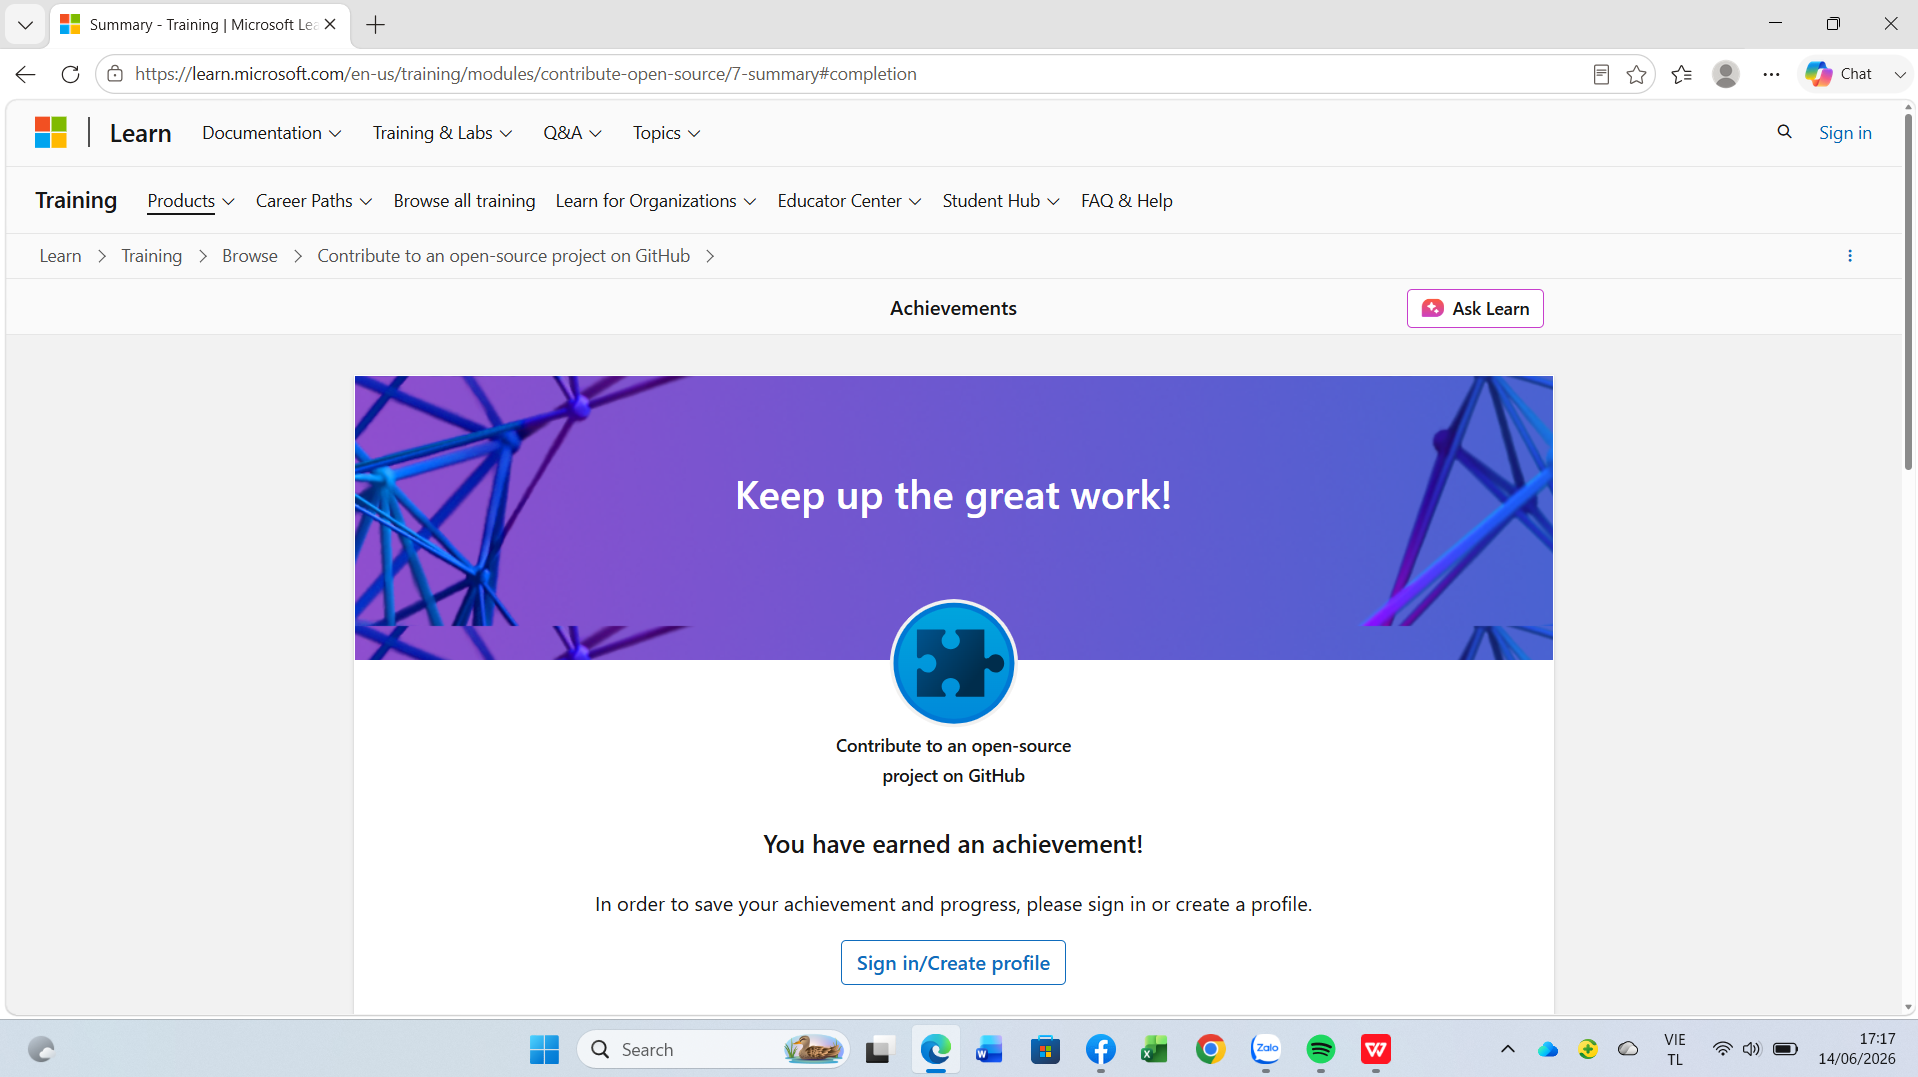The height and width of the screenshot is (1077, 1918).
Task: Open the favorites list icon
Action: coord(1681,74)
